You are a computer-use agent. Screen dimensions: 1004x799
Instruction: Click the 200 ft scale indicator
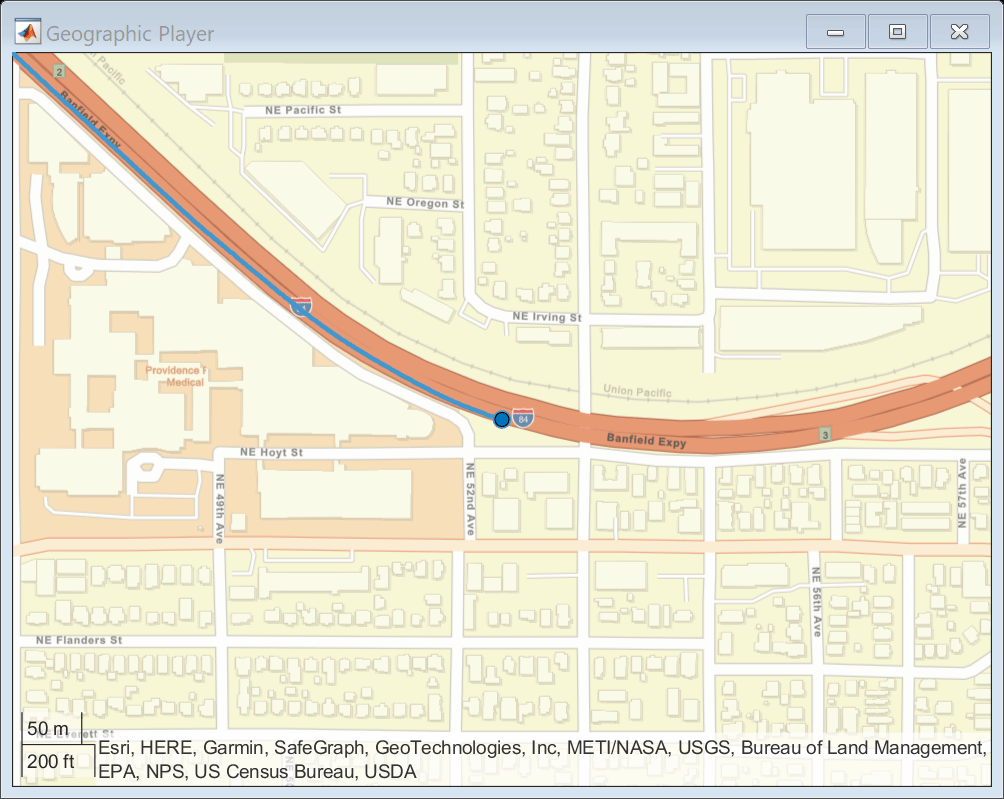click(54, 761)
